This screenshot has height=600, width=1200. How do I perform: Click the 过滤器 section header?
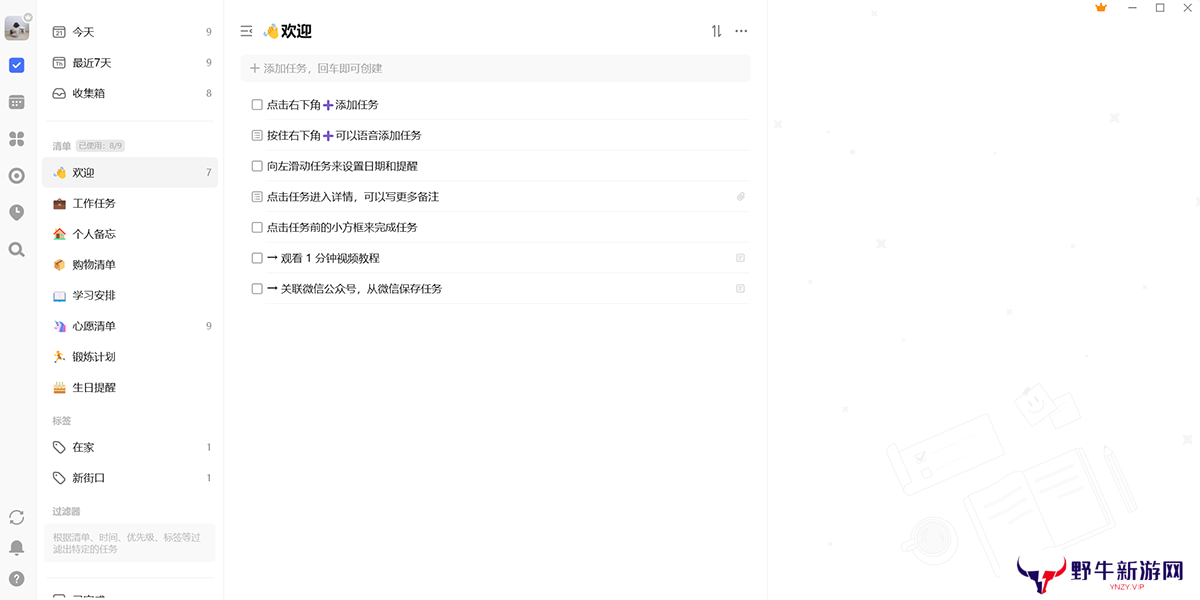pyautogui.click(x=67, y=511)
